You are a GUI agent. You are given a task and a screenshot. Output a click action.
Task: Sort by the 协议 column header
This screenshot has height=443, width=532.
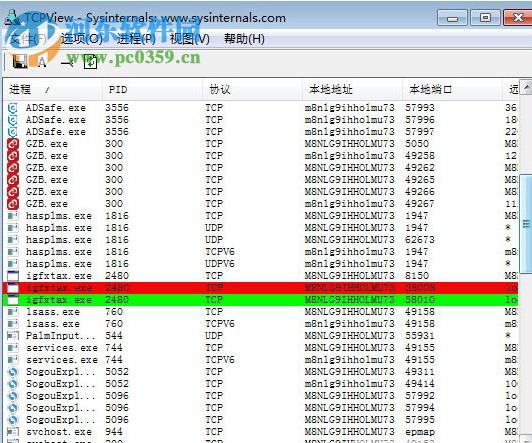(252, 90)
